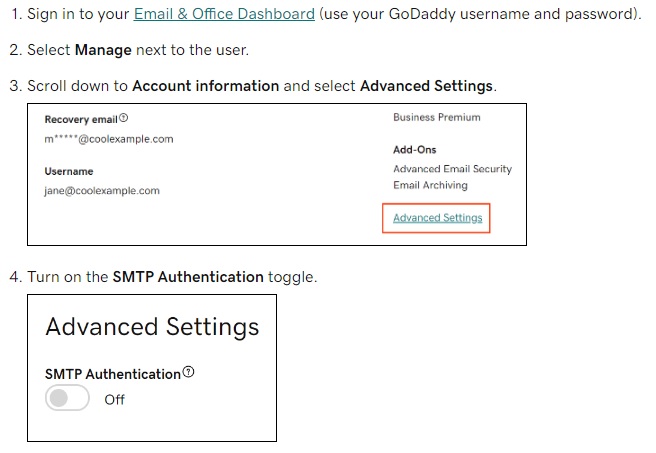This screenshot has width=656, height=453.
Task: Click the Off label next to toggle
Action: tap(115, 399)
